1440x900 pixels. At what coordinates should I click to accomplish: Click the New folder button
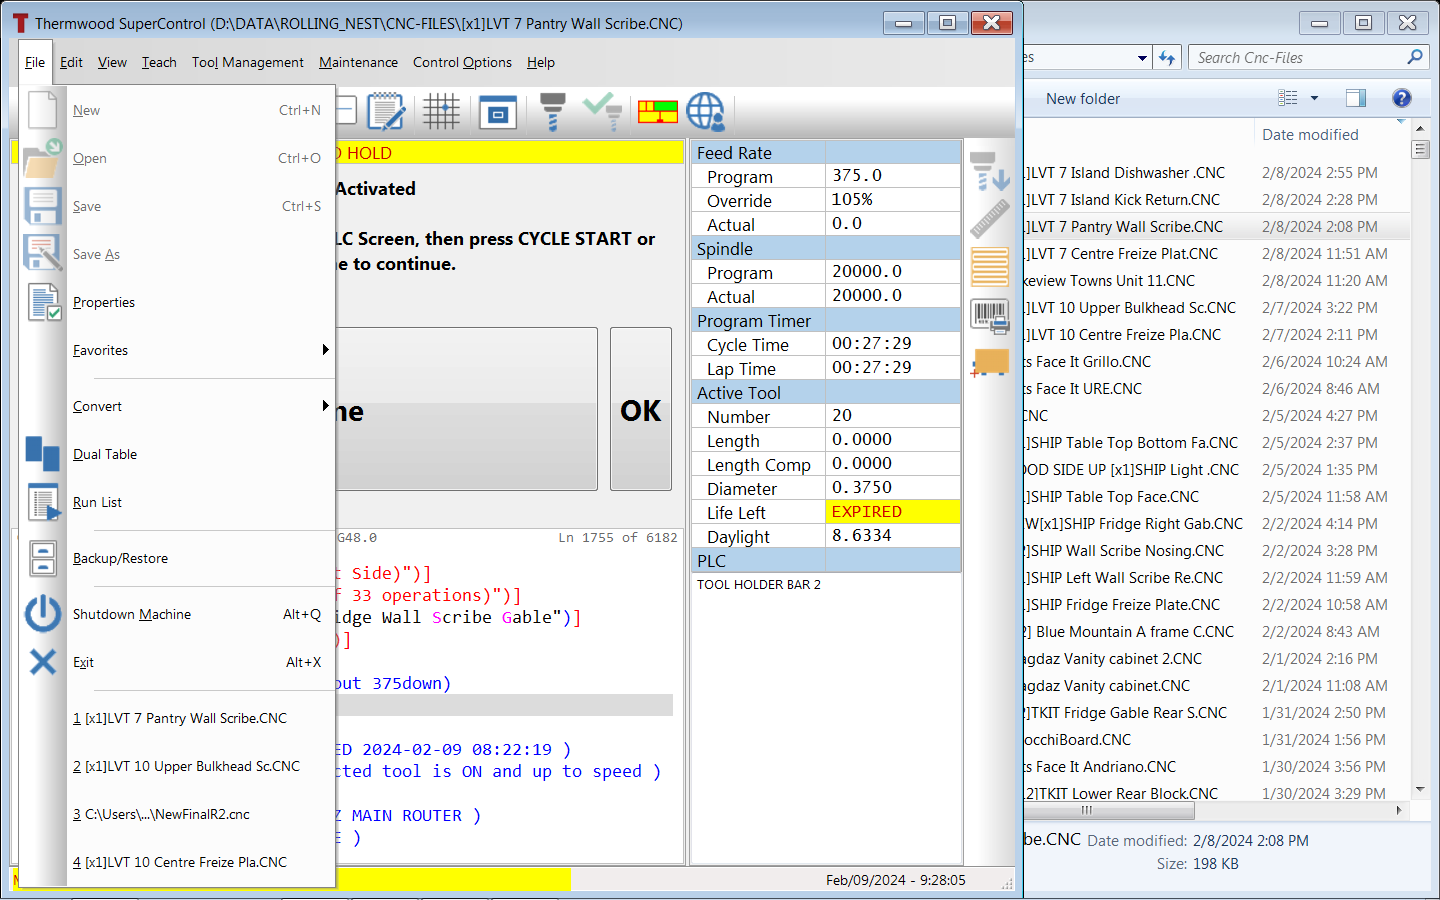(1082, 98)
